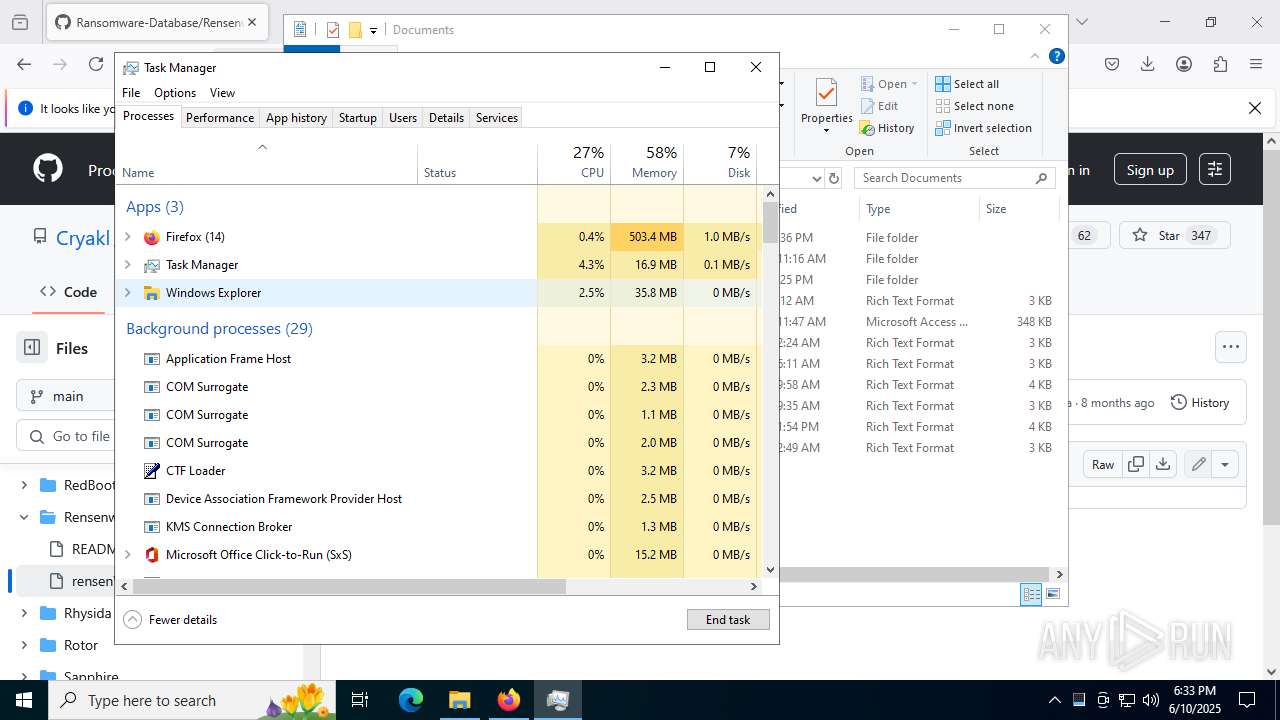1280x720 pixels.
Task: Open the Services tab in Task Manager
Action: [x=497, y=118]
